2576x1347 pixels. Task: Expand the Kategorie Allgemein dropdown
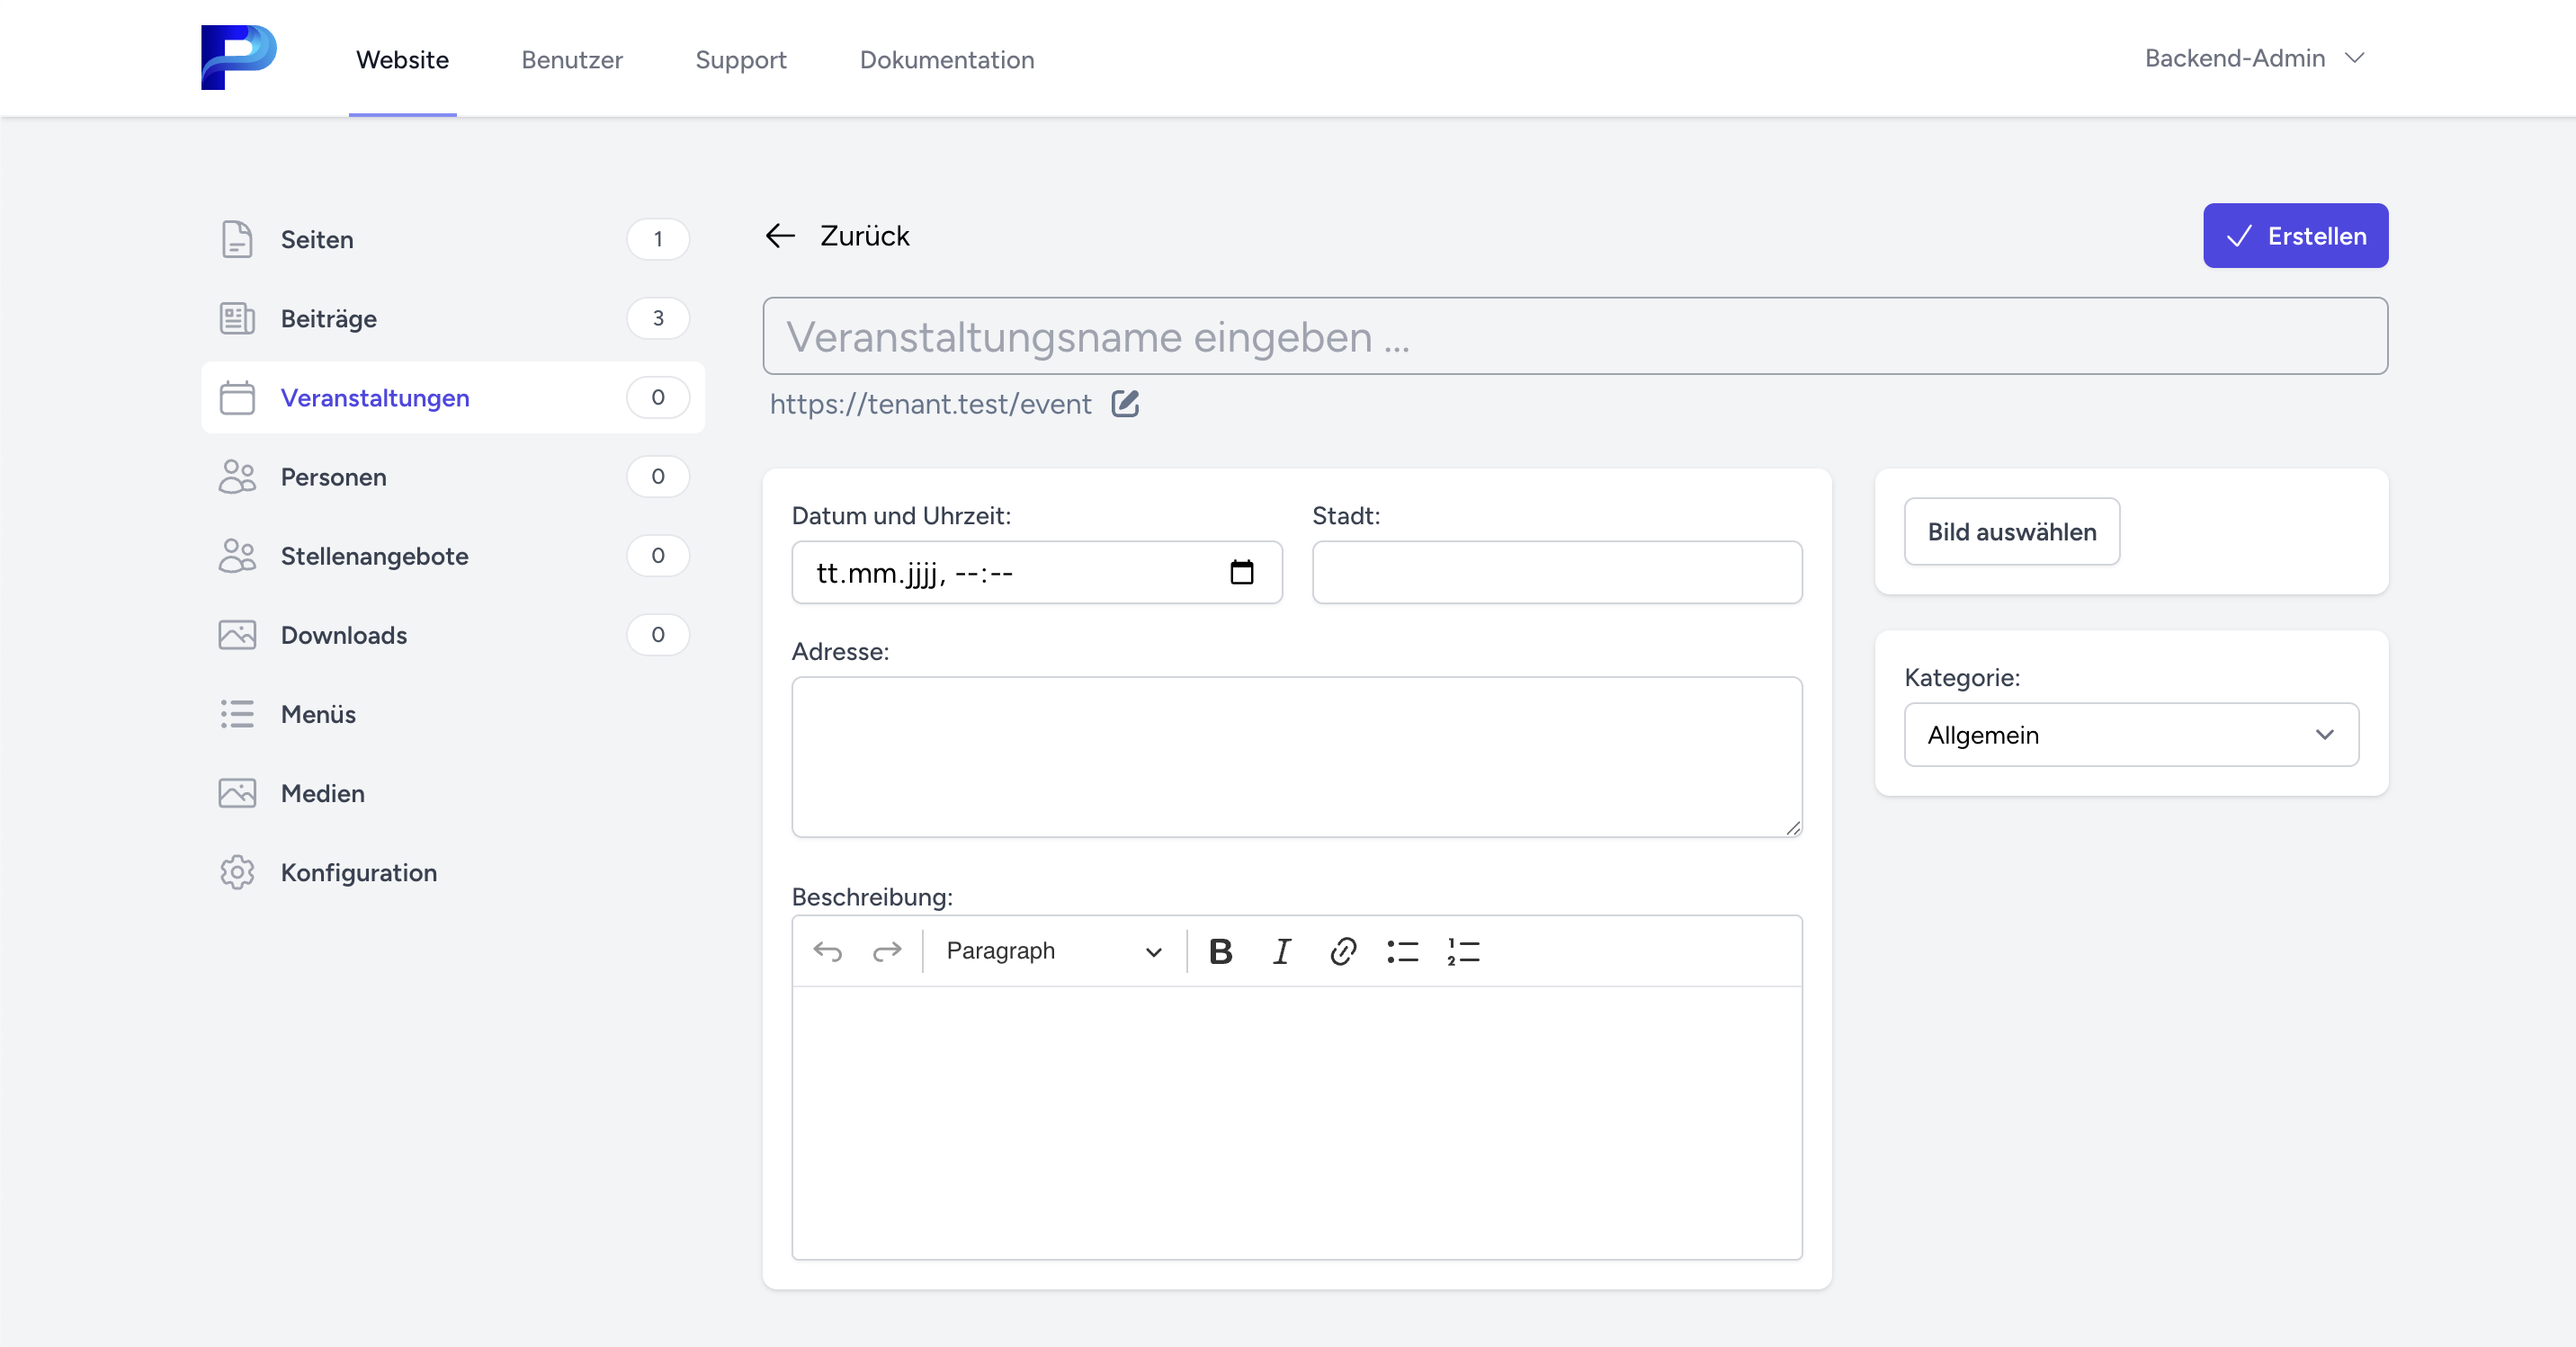click(2130, 735)
